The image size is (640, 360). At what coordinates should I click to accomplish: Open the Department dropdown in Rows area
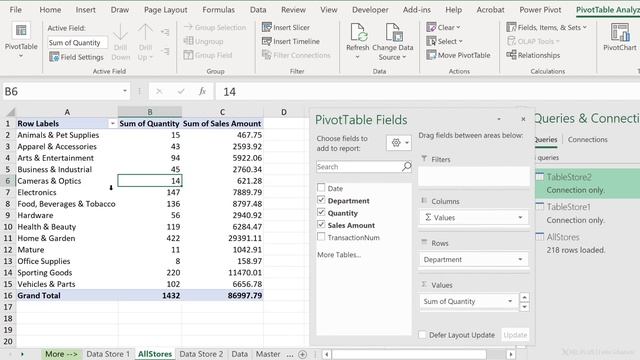point(520,259)
